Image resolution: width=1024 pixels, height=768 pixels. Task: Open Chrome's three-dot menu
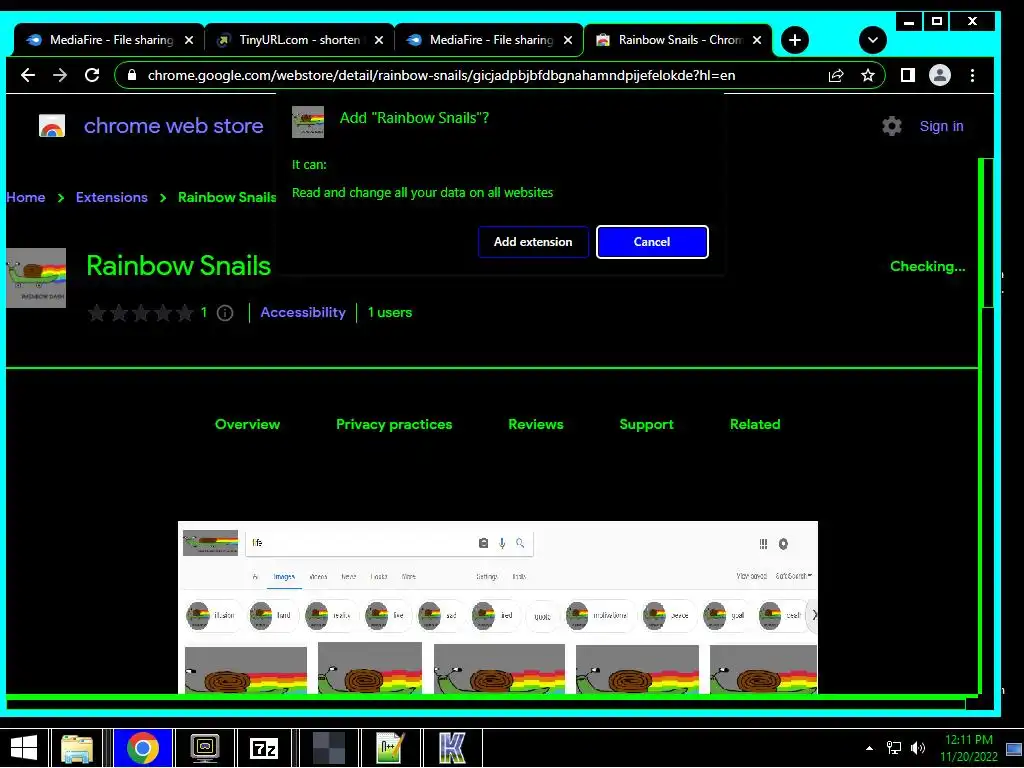pyautogui.click(x=972, y=75)
